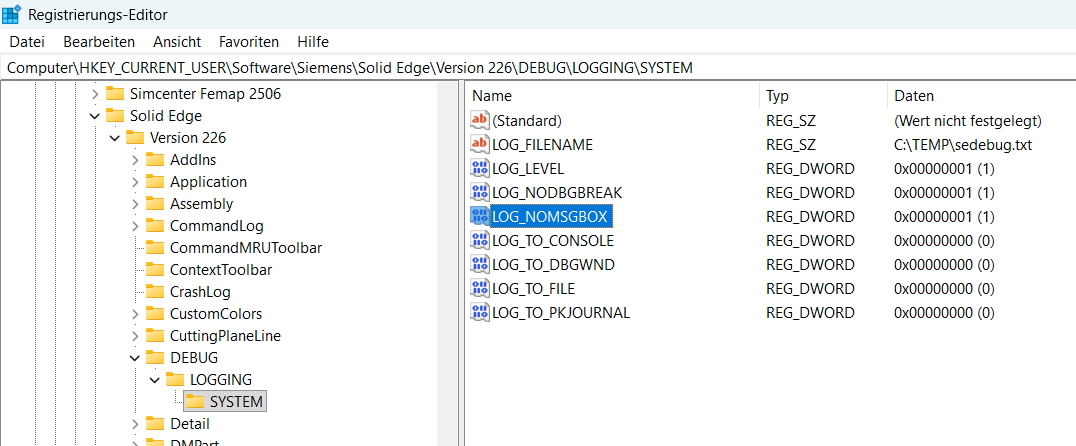The image size is (1076, 446).
Task: Expand the Assembly key
Action: (135, 204)
